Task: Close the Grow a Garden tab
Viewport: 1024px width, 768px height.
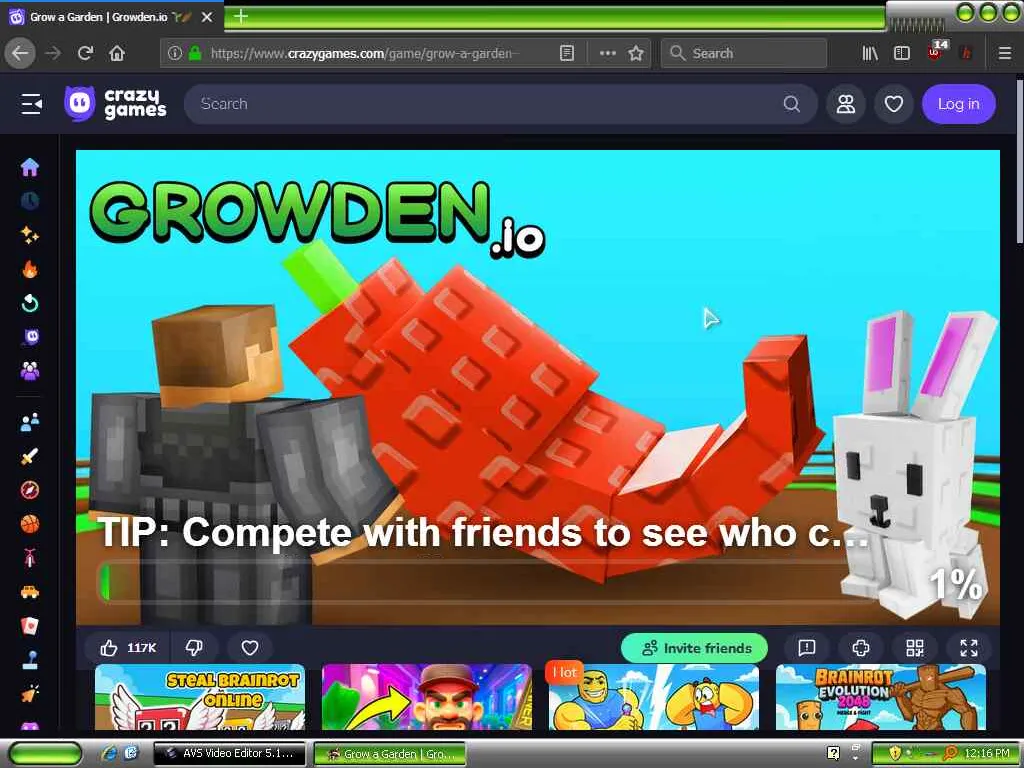Action: point(207,17)
